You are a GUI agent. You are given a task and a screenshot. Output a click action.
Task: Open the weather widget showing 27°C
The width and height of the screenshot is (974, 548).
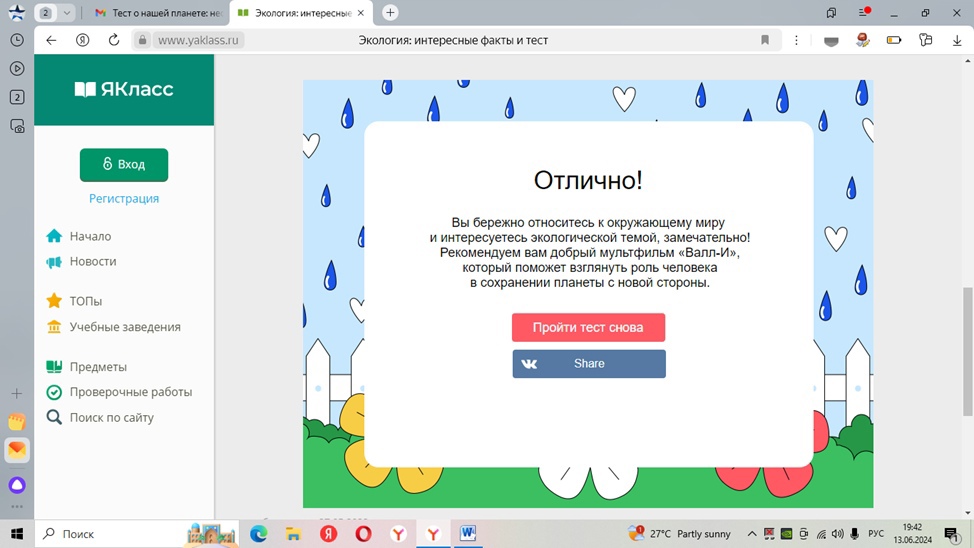[x=680, y=534]
